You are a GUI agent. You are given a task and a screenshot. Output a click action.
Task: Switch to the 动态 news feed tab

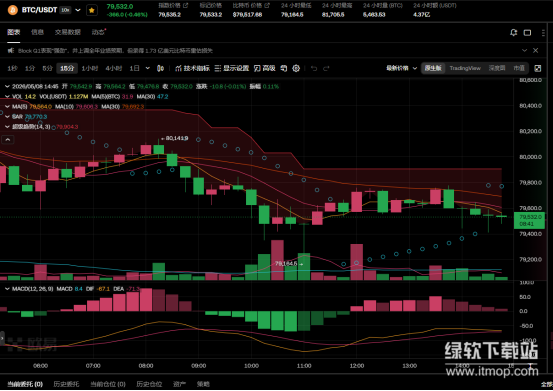click(x=98, y=32)
